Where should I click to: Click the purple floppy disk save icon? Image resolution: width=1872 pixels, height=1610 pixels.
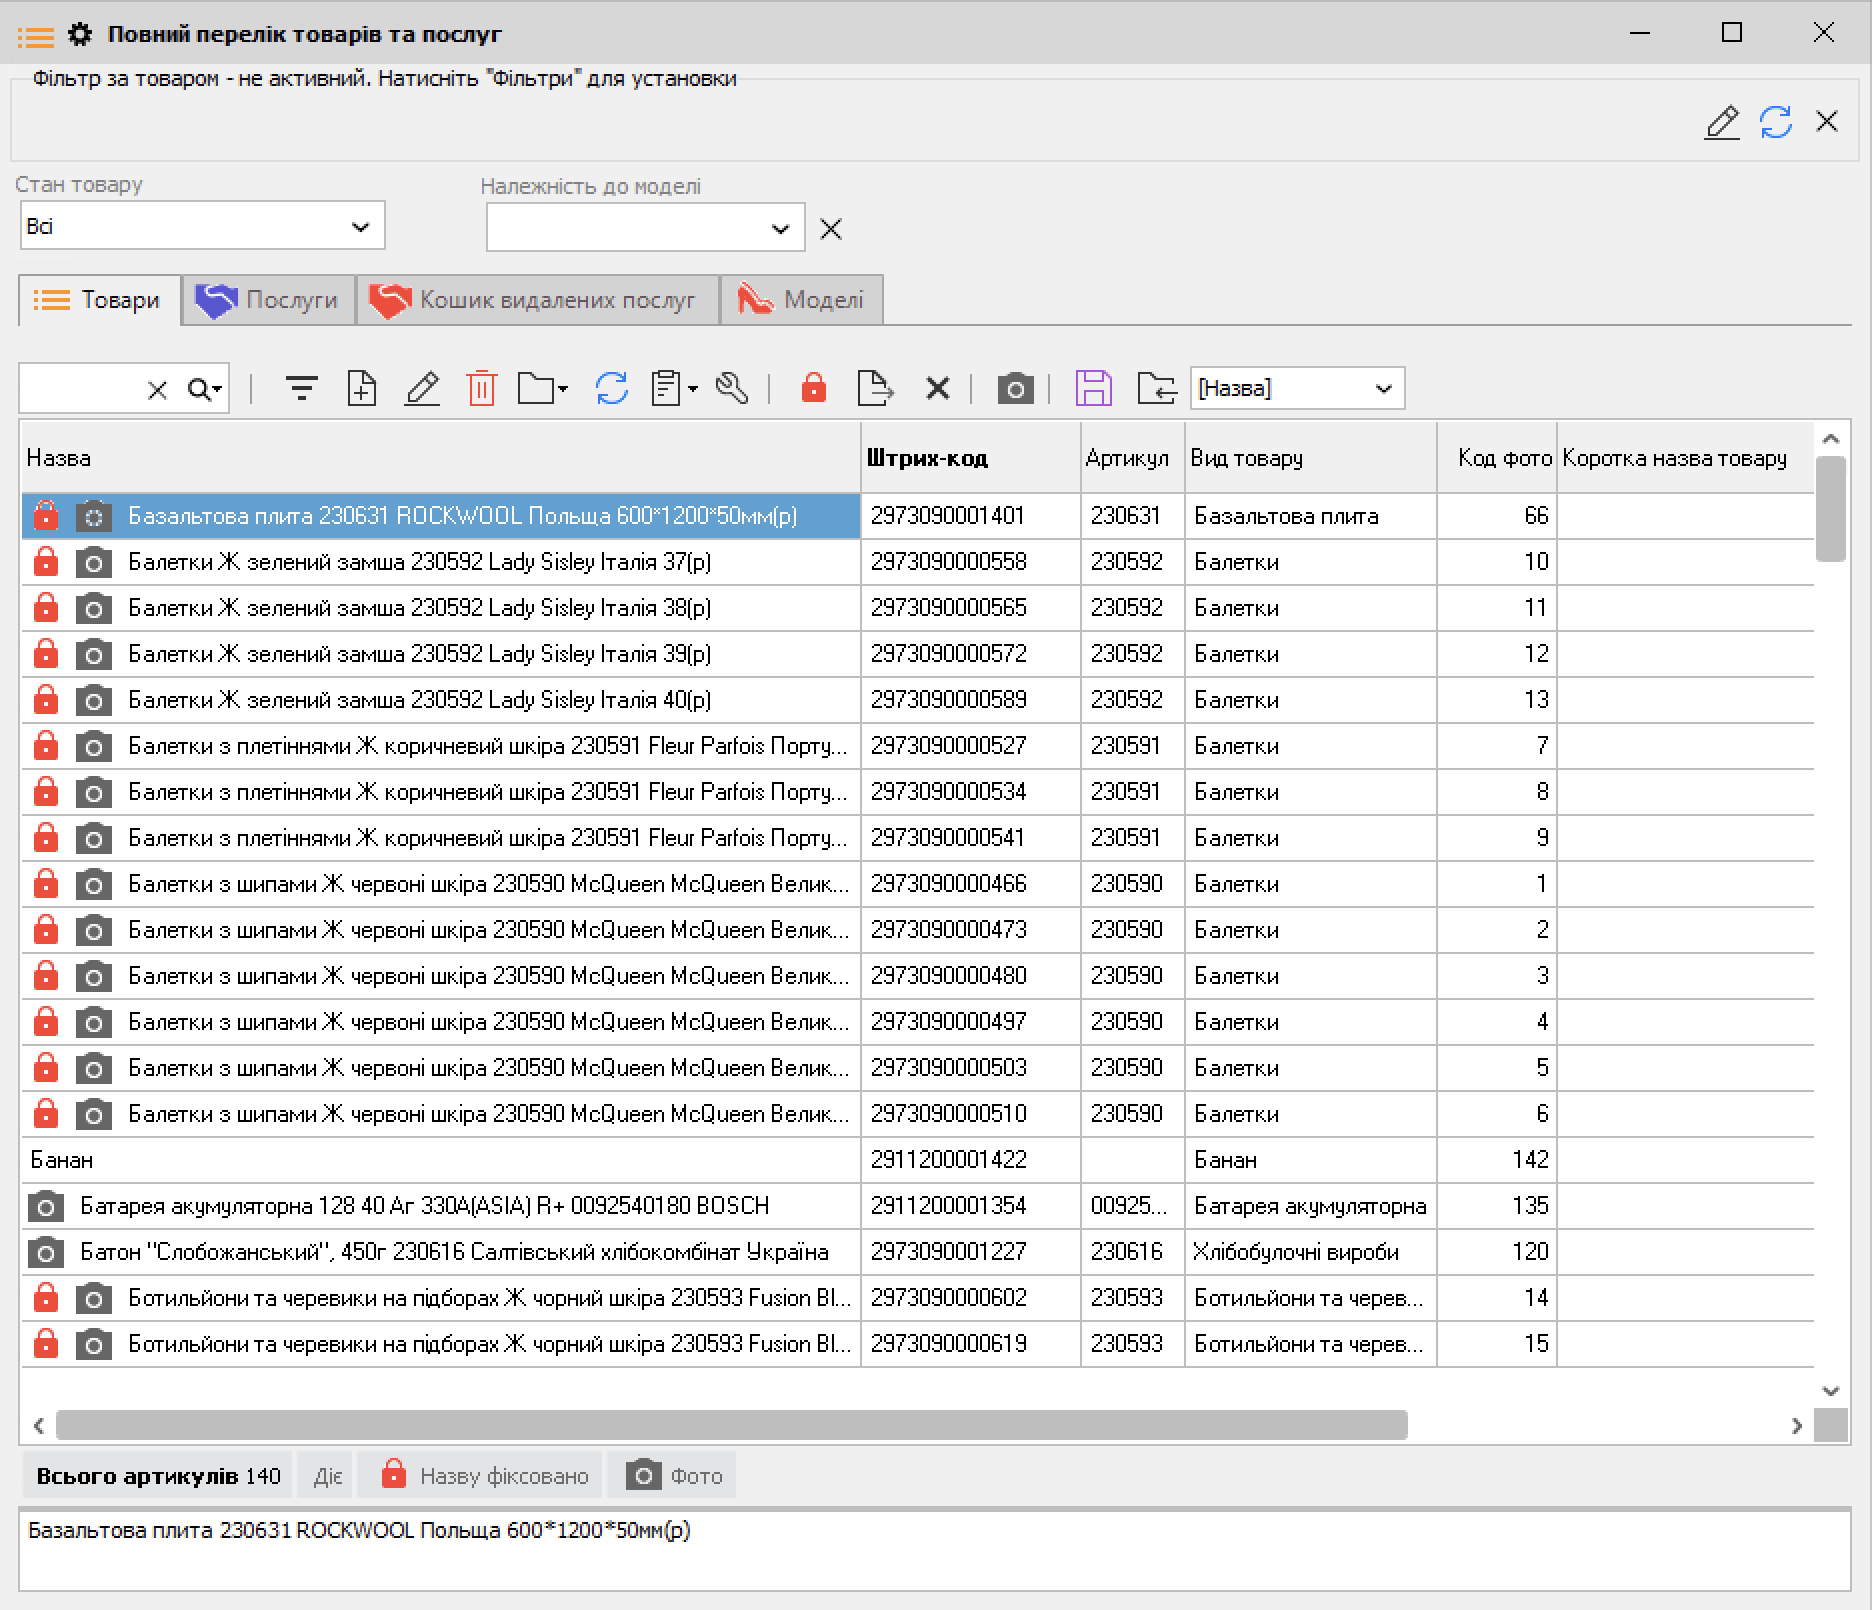[x=1093, y=388]
